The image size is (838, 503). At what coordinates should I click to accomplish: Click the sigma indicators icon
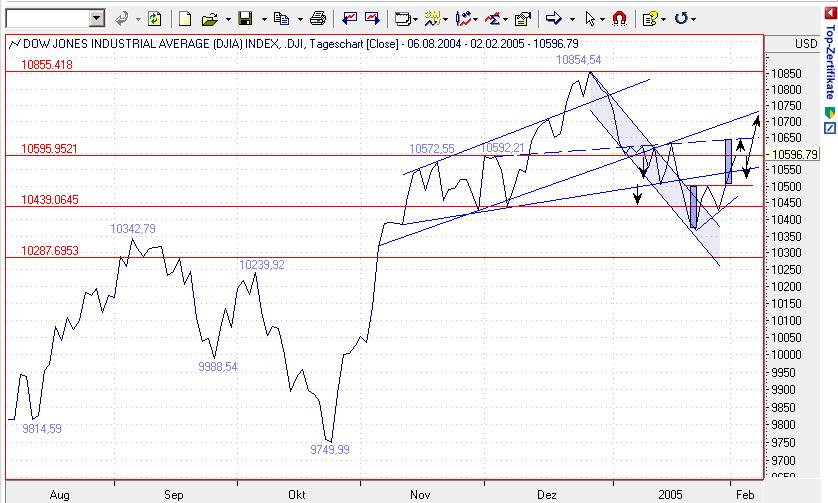tap(492, 19)
